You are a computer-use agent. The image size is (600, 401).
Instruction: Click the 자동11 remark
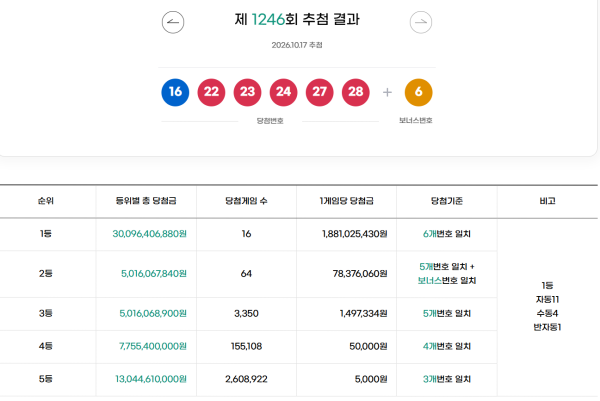548,300
